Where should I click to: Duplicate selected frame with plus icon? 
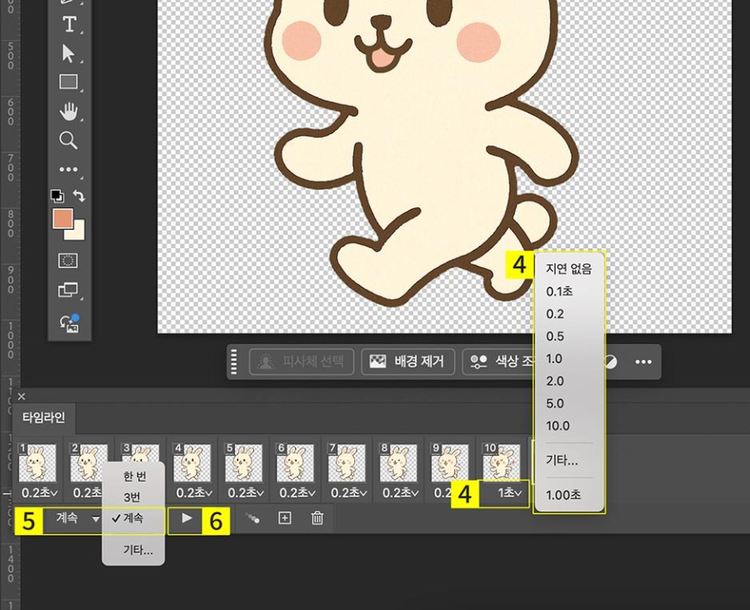tap(284, 518)
